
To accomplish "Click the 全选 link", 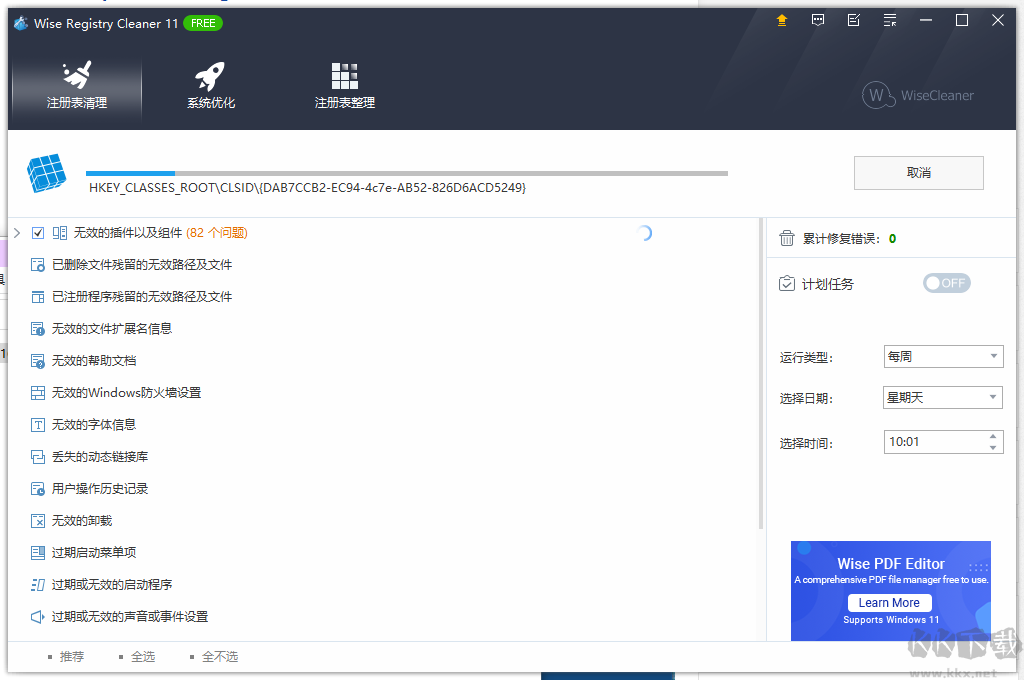I will point(143,656).
